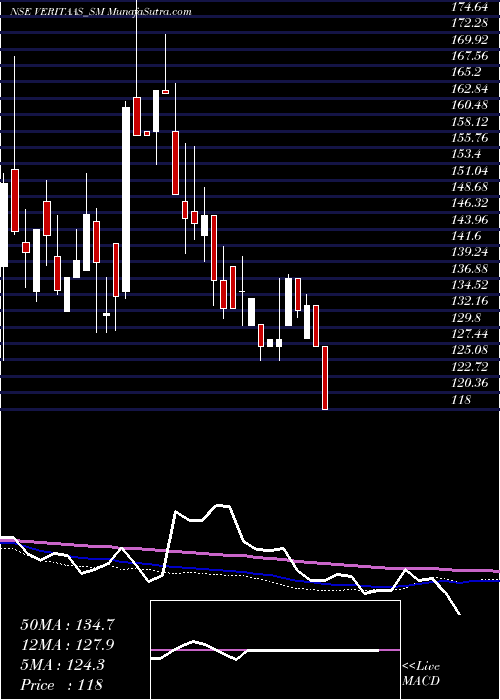Click the 174.64 price axis label
Screen dimensions: 500x700
pyautogui.click(x=468, y=7)
